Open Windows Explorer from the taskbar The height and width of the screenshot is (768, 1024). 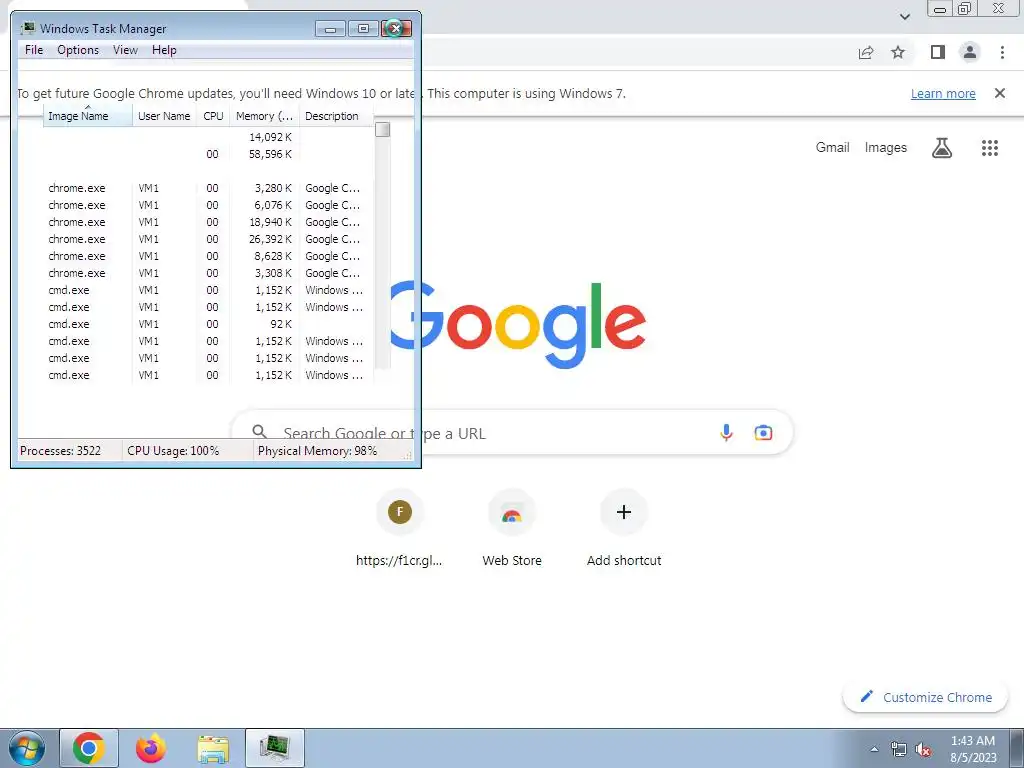213,749
